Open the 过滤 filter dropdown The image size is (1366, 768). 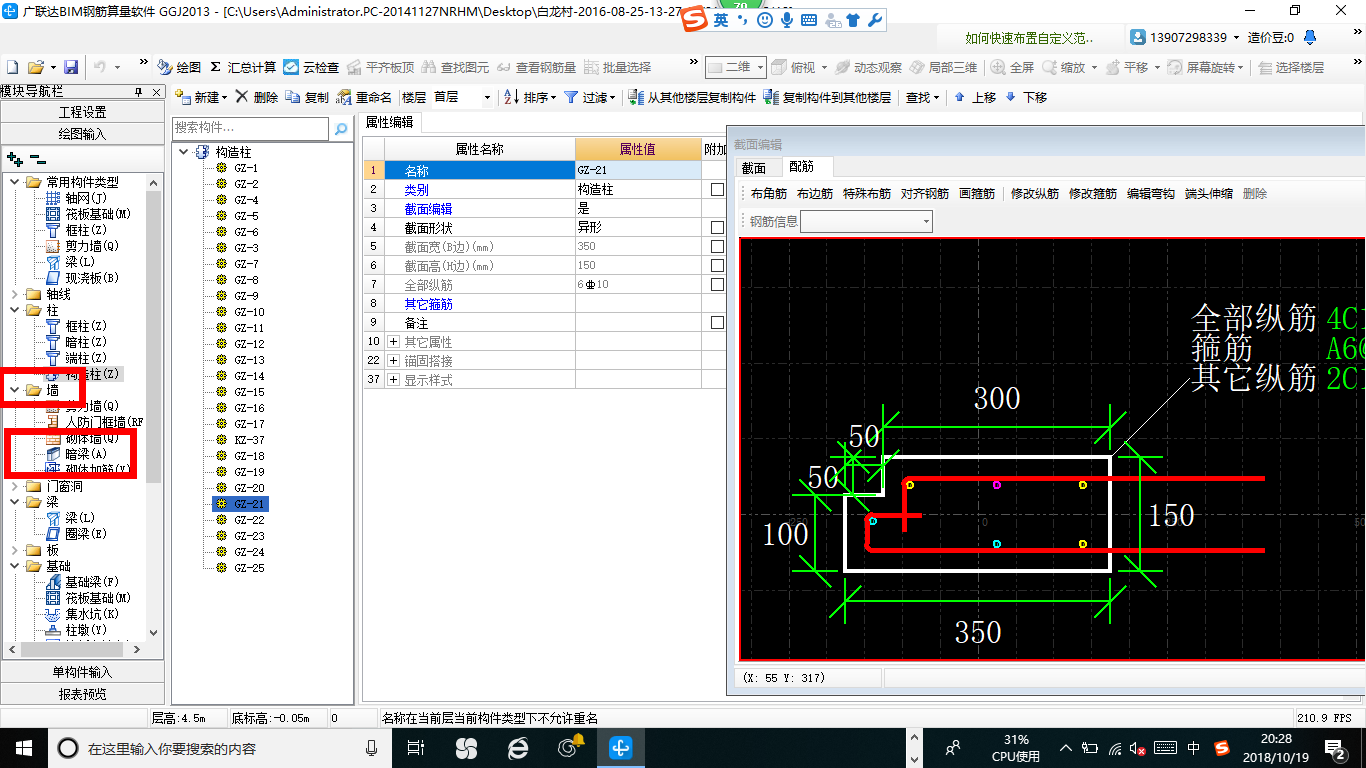589,97
